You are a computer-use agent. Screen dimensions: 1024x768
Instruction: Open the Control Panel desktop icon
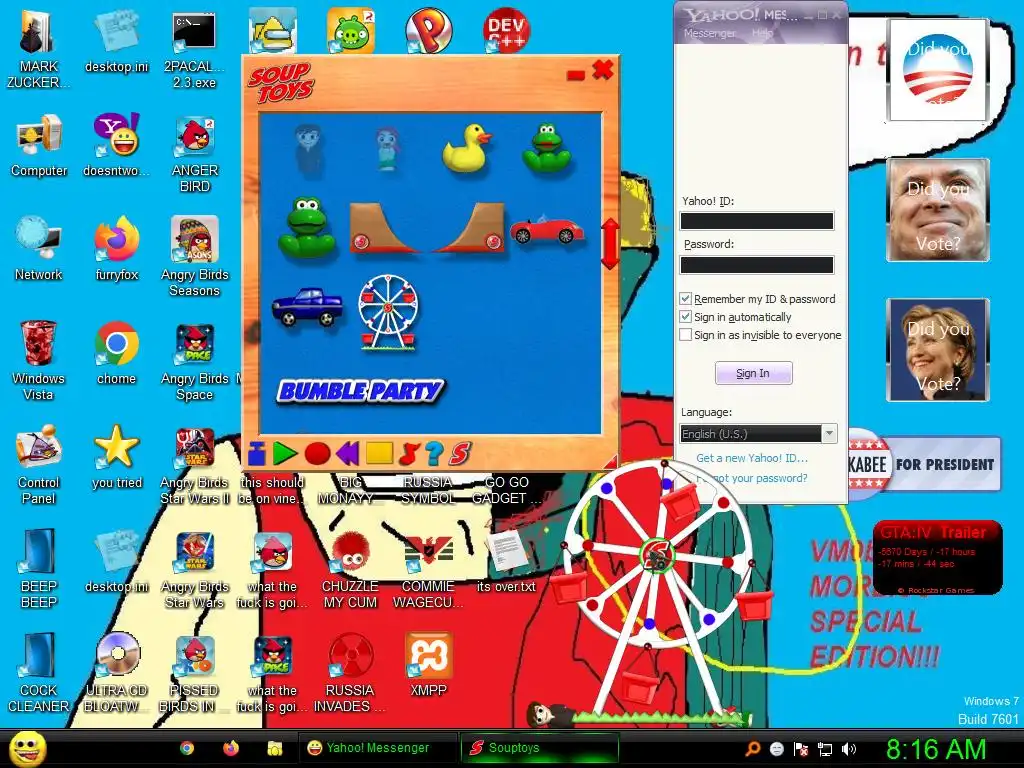pyautogui.click(x=39, y=465)
